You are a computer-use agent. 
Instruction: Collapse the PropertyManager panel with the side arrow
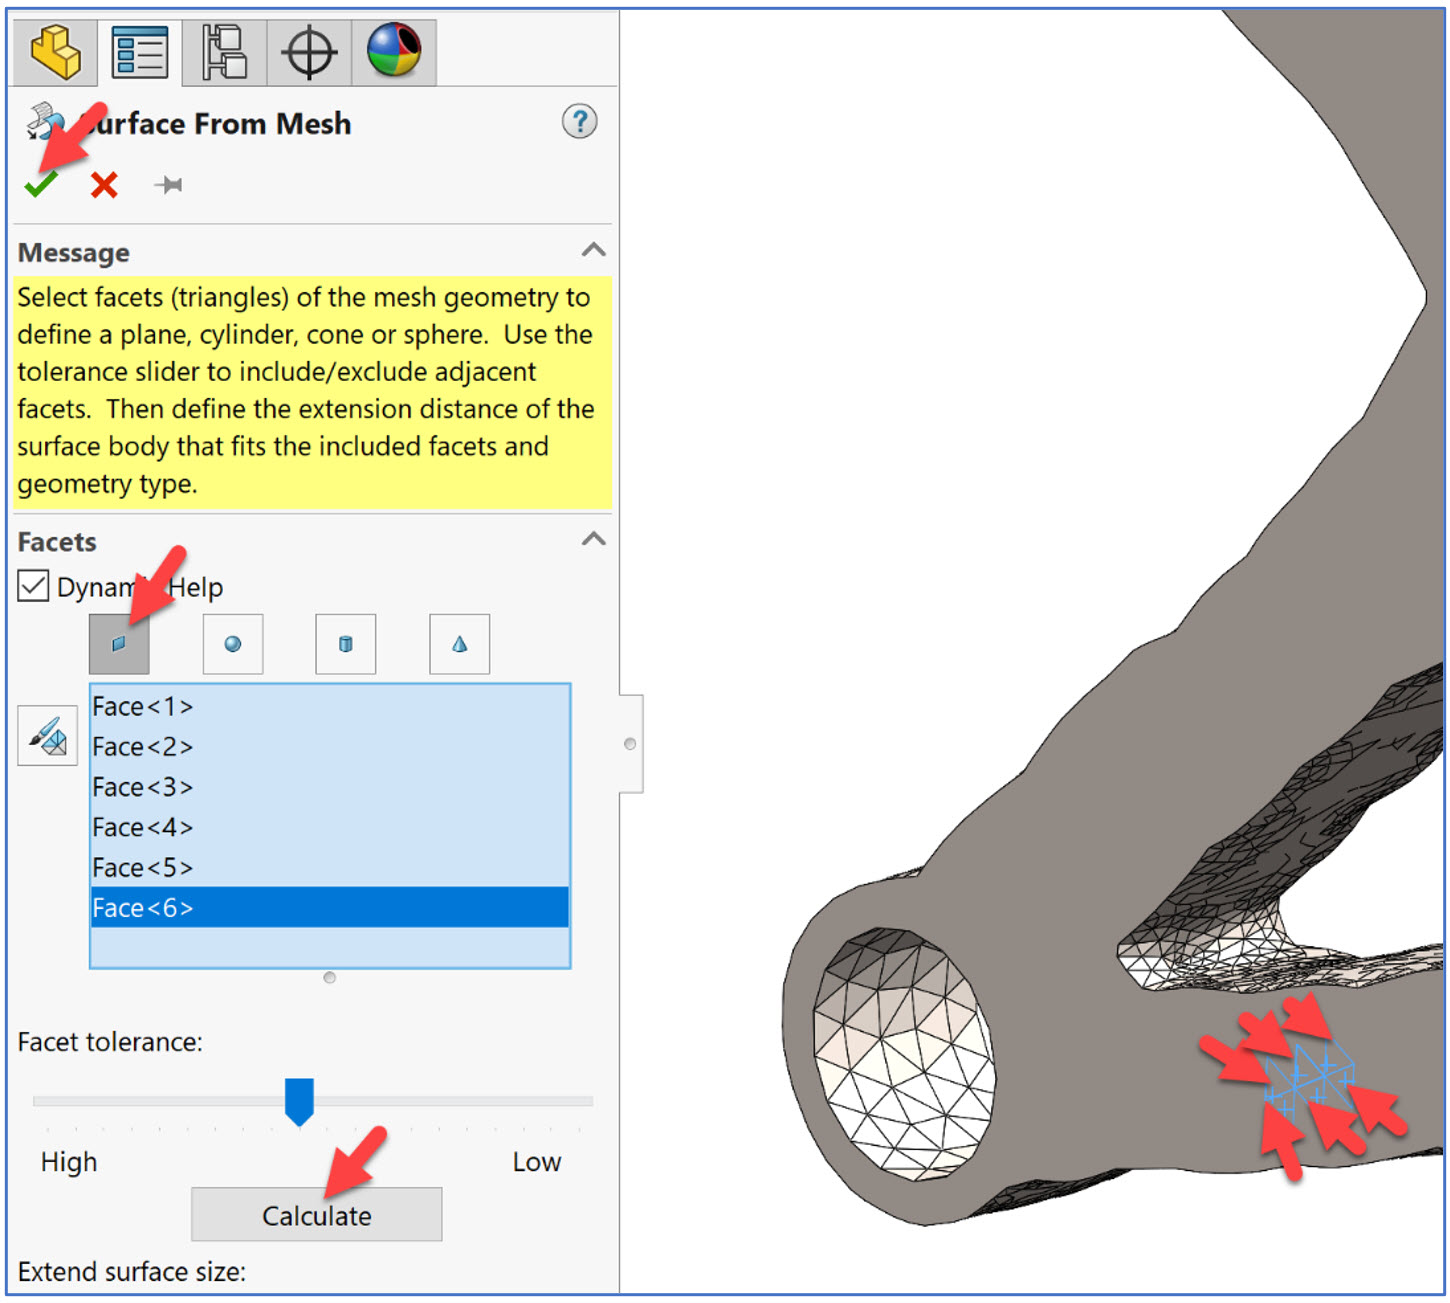coord(630,743)
